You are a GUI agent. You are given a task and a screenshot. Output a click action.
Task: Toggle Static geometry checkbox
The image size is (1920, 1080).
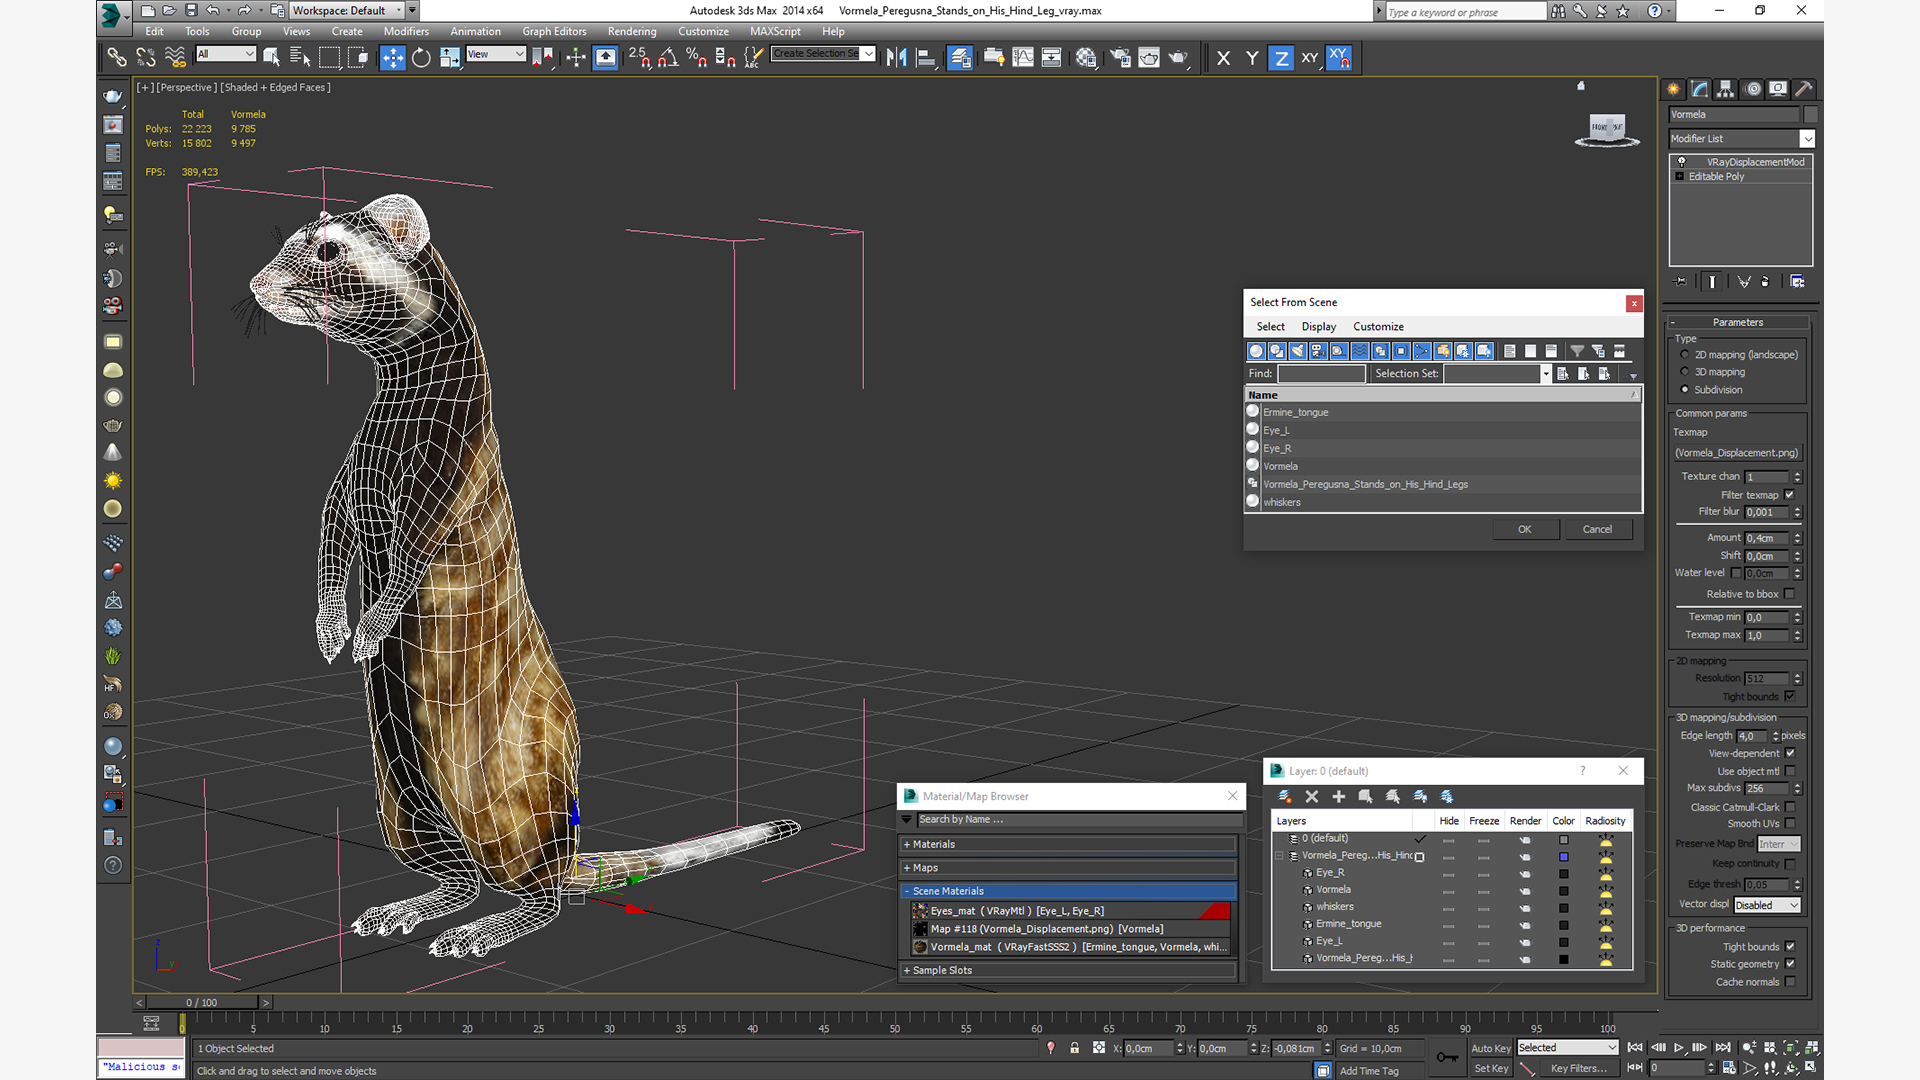pyautogui.click(x=1790, y=964)
